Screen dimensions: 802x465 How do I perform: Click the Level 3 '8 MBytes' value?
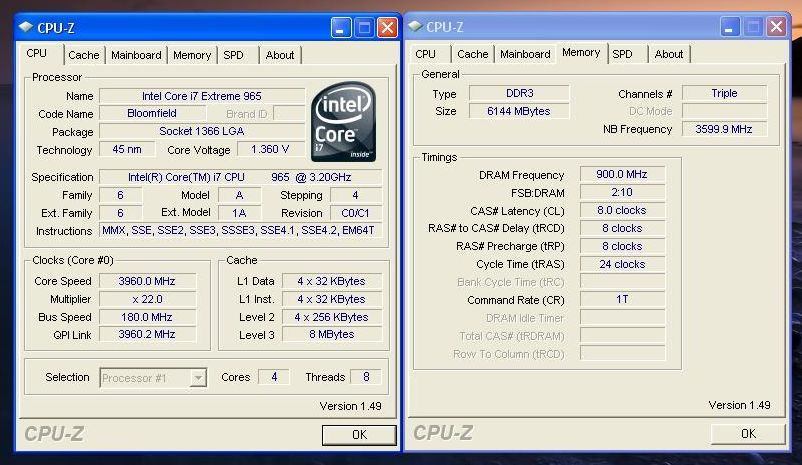(332, 335)
